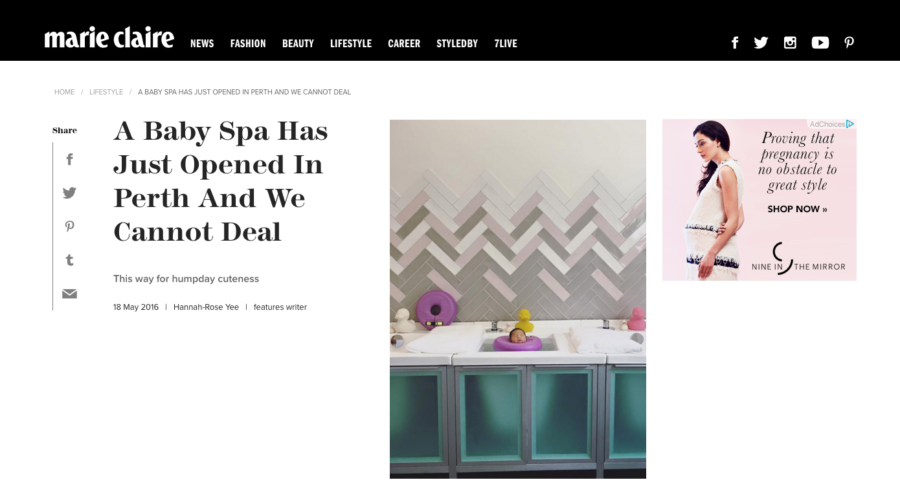900x502 pixels.
Task: Go to the Beauty section
Action: [298, 44]
